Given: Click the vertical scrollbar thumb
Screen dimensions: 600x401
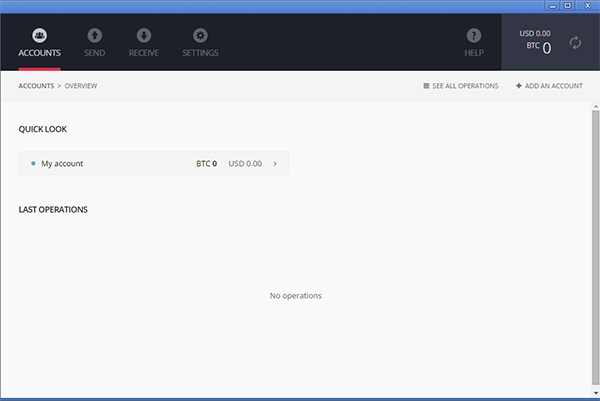Looking at the screenshot, I should tap(595, 247).
